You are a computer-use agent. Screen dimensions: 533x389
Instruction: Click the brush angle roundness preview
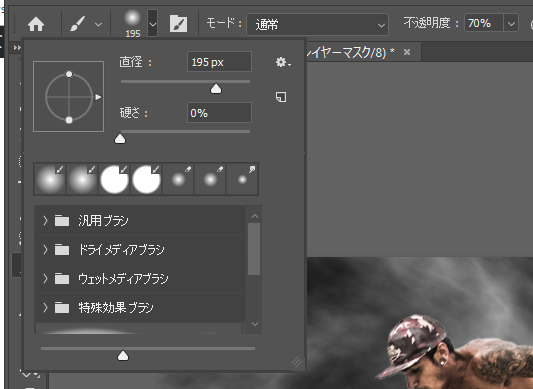coord(68,97)
